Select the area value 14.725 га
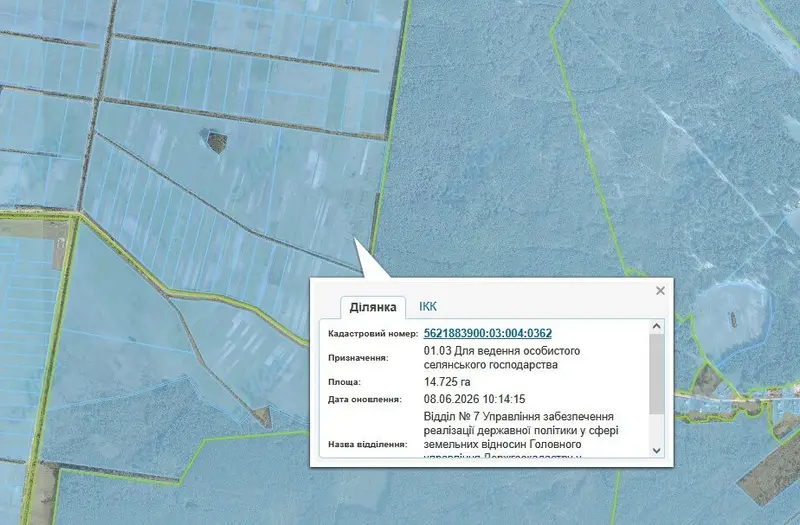Viewport: 800px width, 525px height. point(447,382)
